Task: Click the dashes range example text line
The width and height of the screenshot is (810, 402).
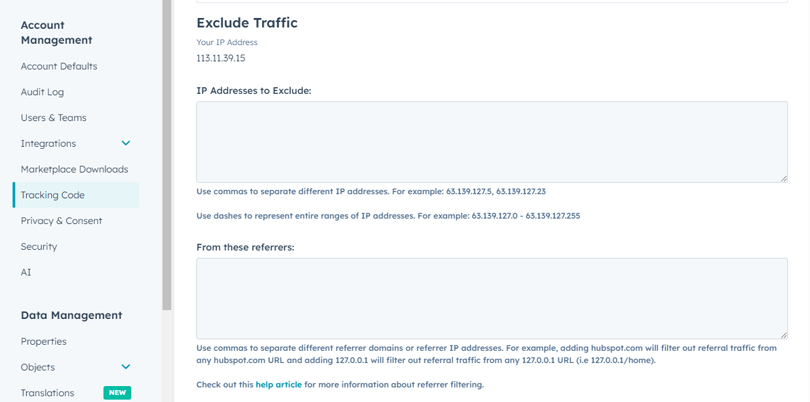Action: coord(388,216)
